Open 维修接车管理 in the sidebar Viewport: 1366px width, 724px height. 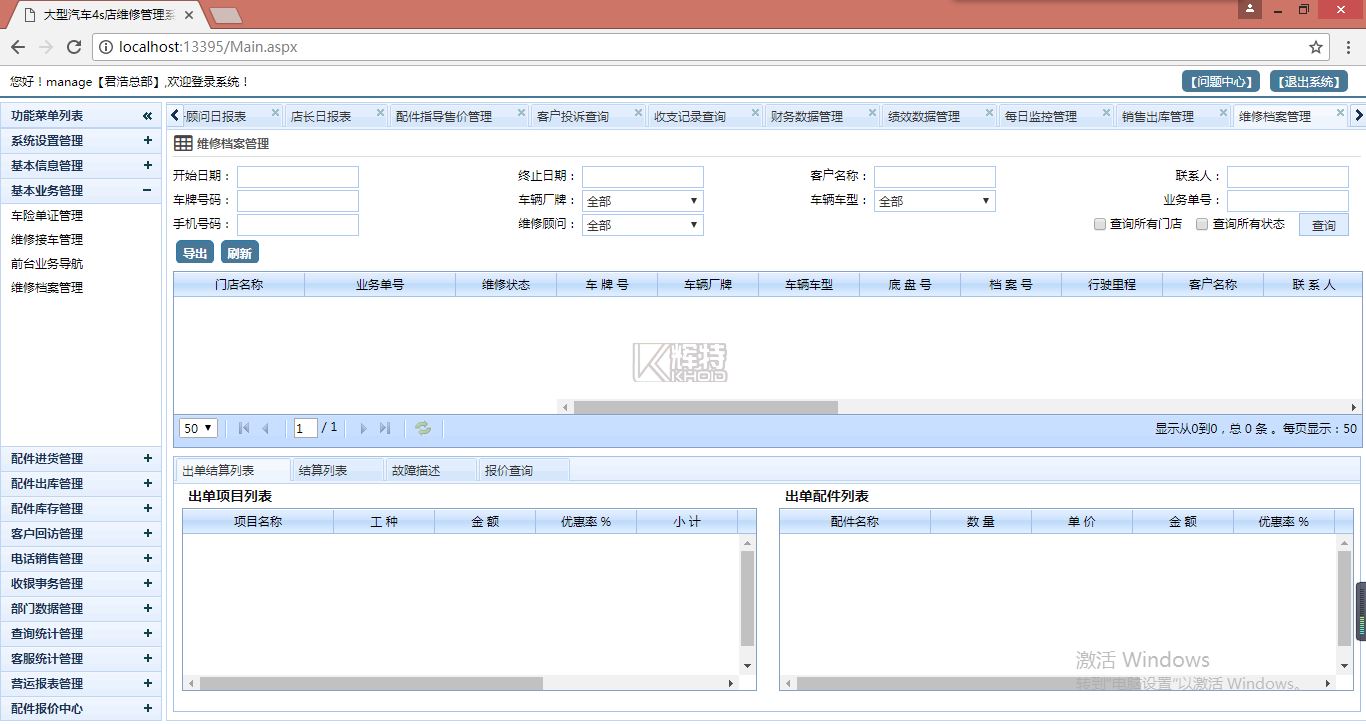[47, 240]
